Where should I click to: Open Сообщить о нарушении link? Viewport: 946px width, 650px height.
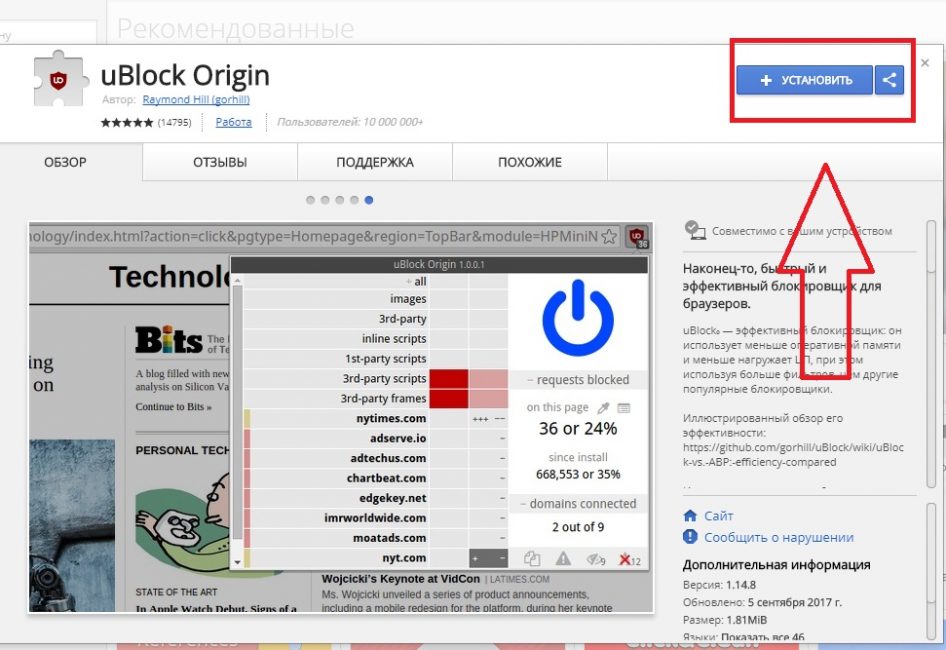pyautogui.click(x=779, y=537)
